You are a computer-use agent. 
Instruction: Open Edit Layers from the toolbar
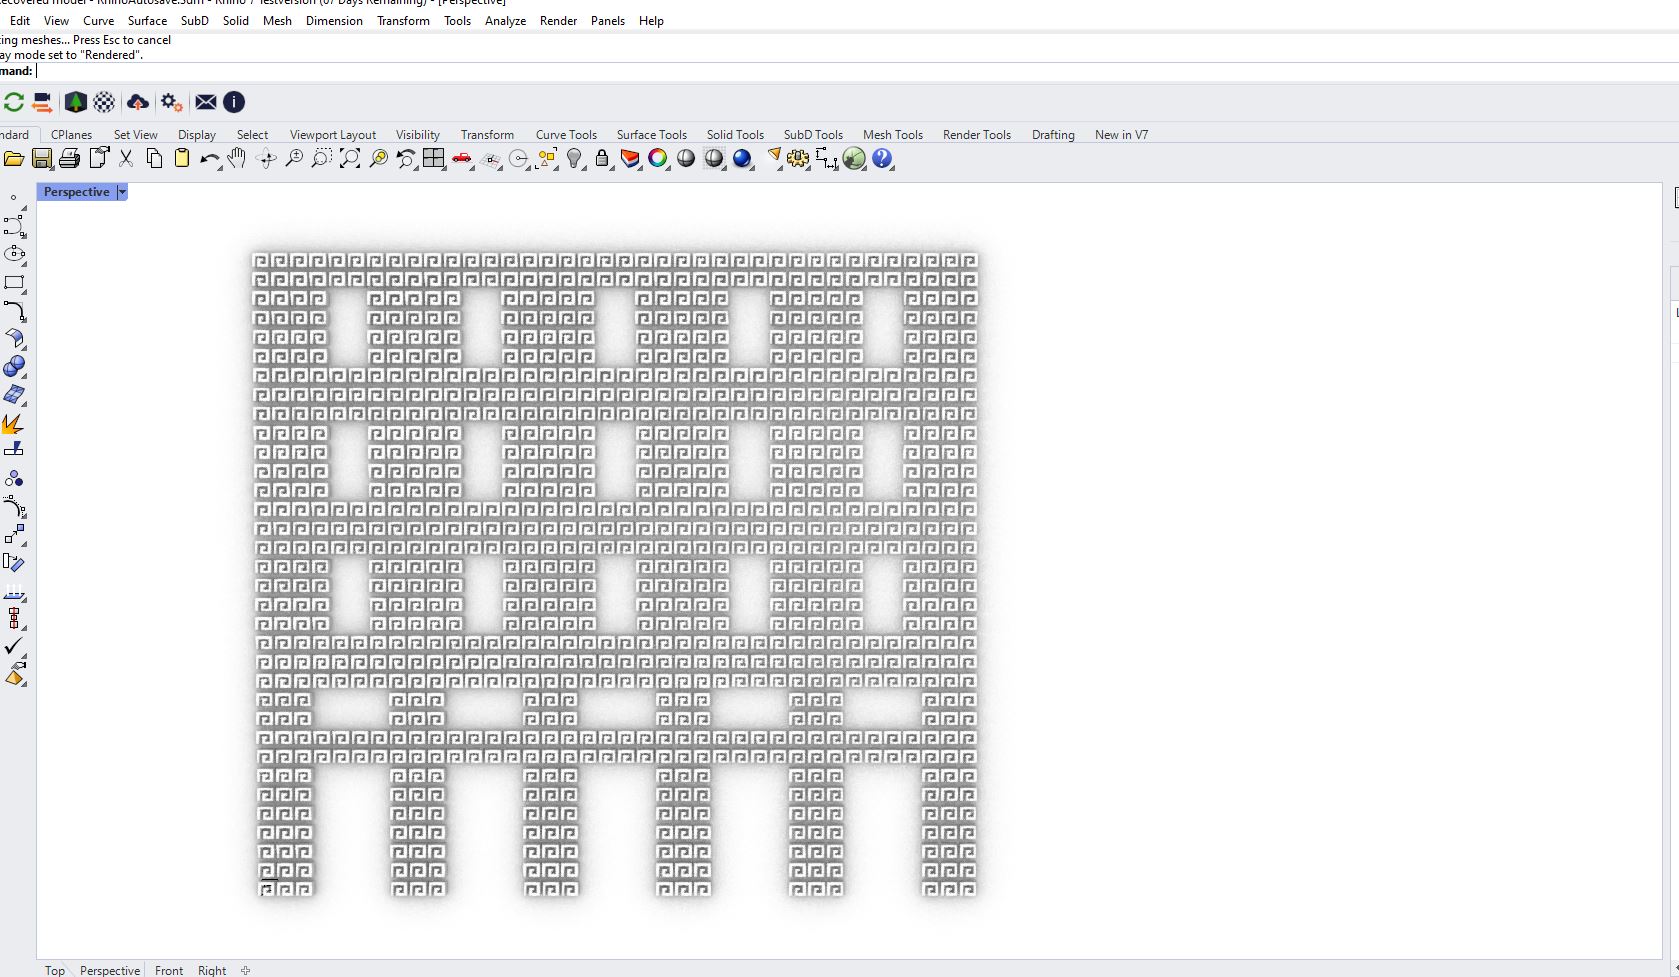[x=630, y=159]
